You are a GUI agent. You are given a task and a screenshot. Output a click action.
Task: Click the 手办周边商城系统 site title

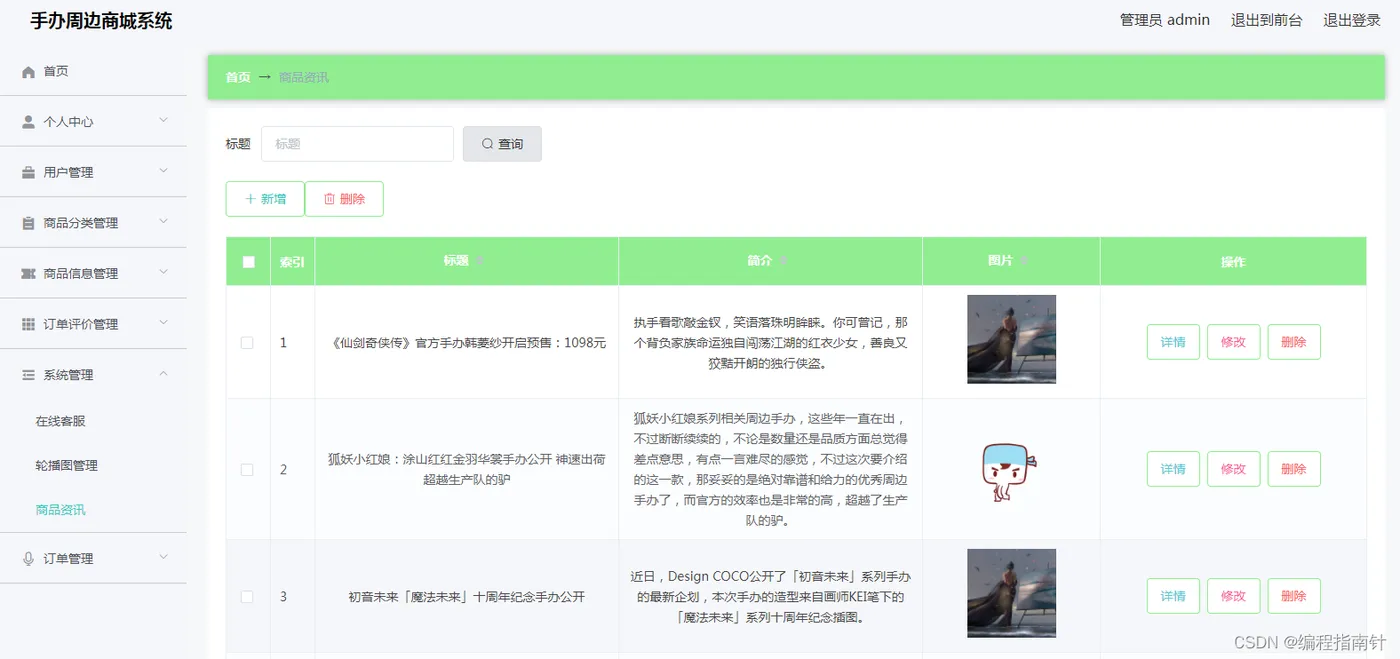(101, 21)
